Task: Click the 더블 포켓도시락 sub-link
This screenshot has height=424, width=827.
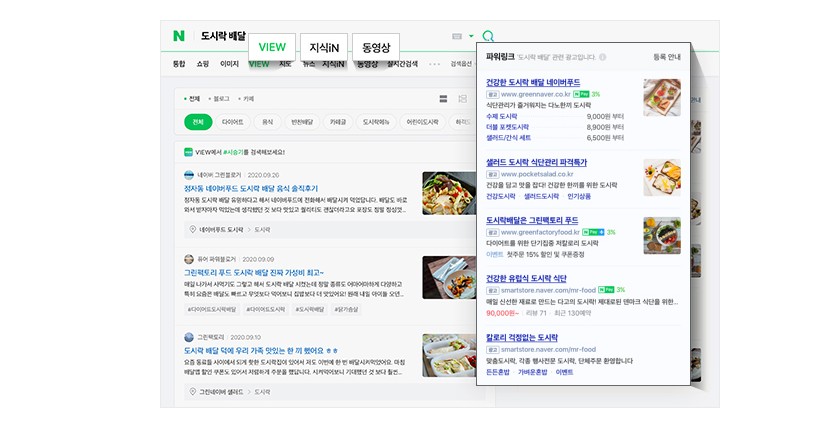Action: pos(507,127)
